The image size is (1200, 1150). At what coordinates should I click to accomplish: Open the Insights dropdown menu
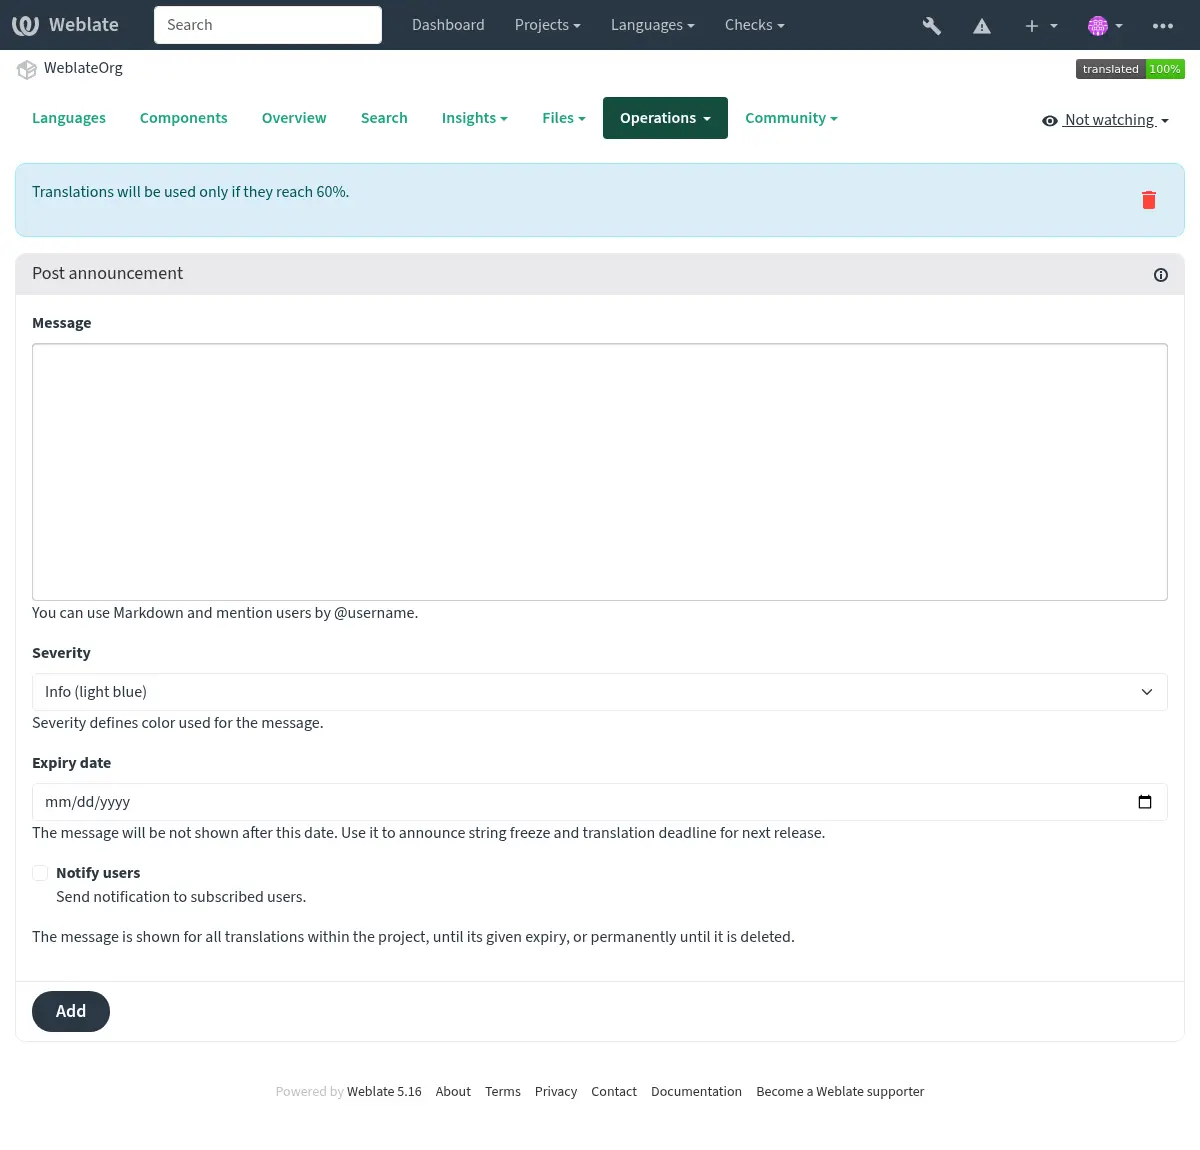coord(474,118)
